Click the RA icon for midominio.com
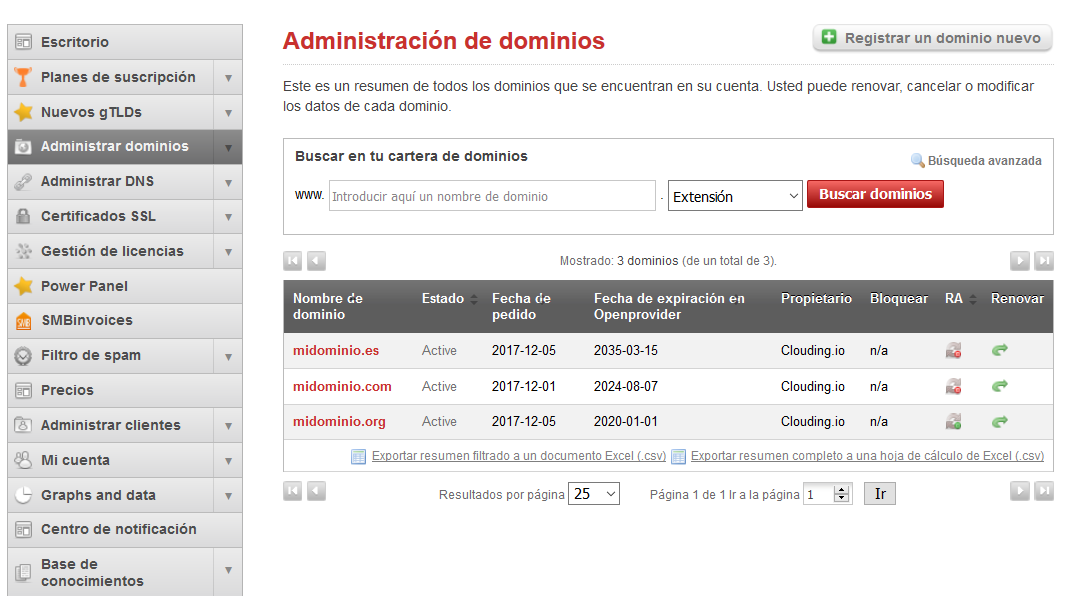This screenshot has width=1075, height=596. pyautogui.click(x=953, y=386)
